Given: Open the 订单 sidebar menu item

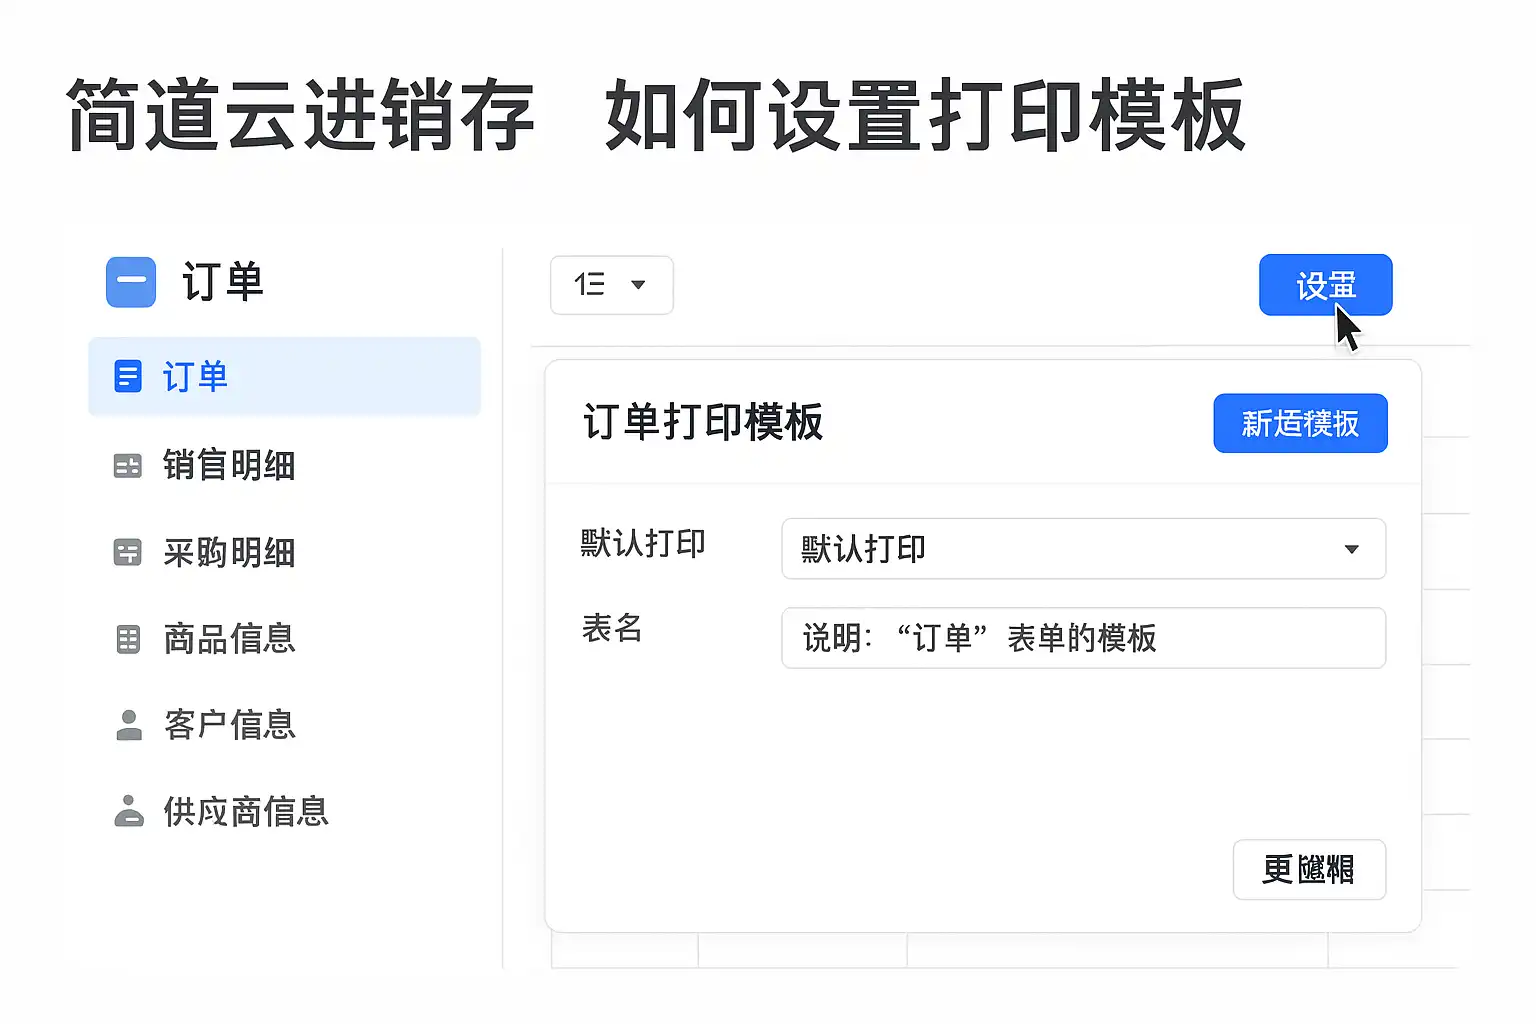Looking at the screenshot, I should point(285,376).
